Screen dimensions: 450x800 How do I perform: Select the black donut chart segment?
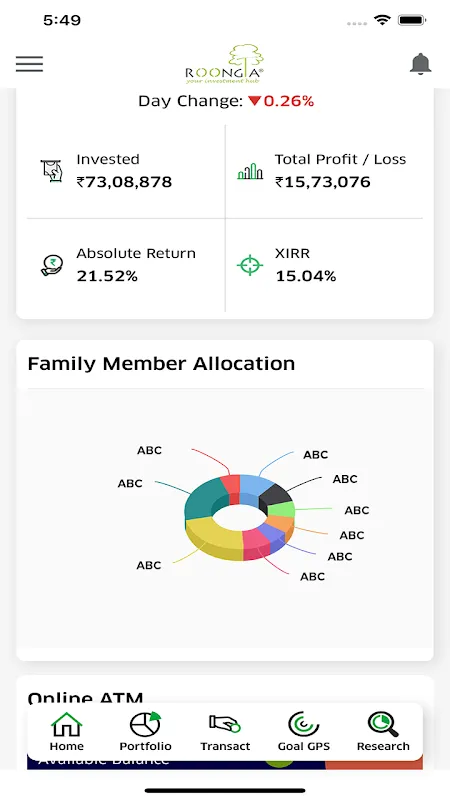276,496
